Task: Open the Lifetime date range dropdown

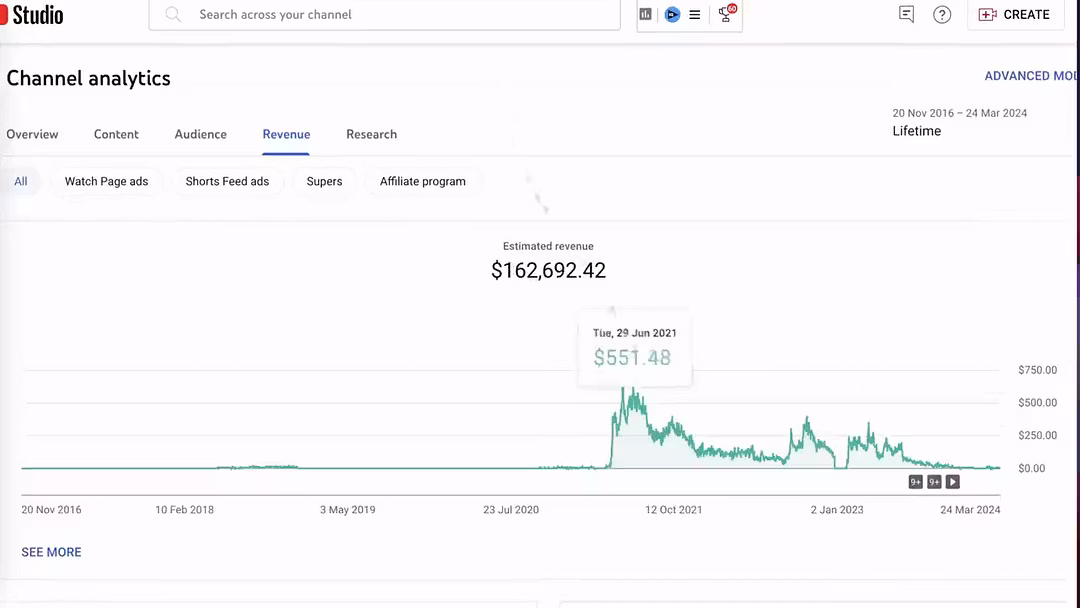Action: click(x=958, y=123)
